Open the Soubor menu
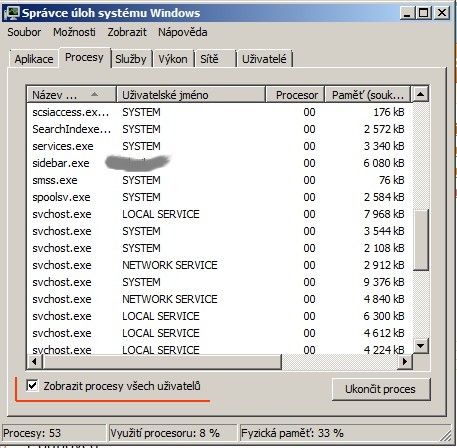The height and width of the screenshot is (448, 457). (24, 32)
